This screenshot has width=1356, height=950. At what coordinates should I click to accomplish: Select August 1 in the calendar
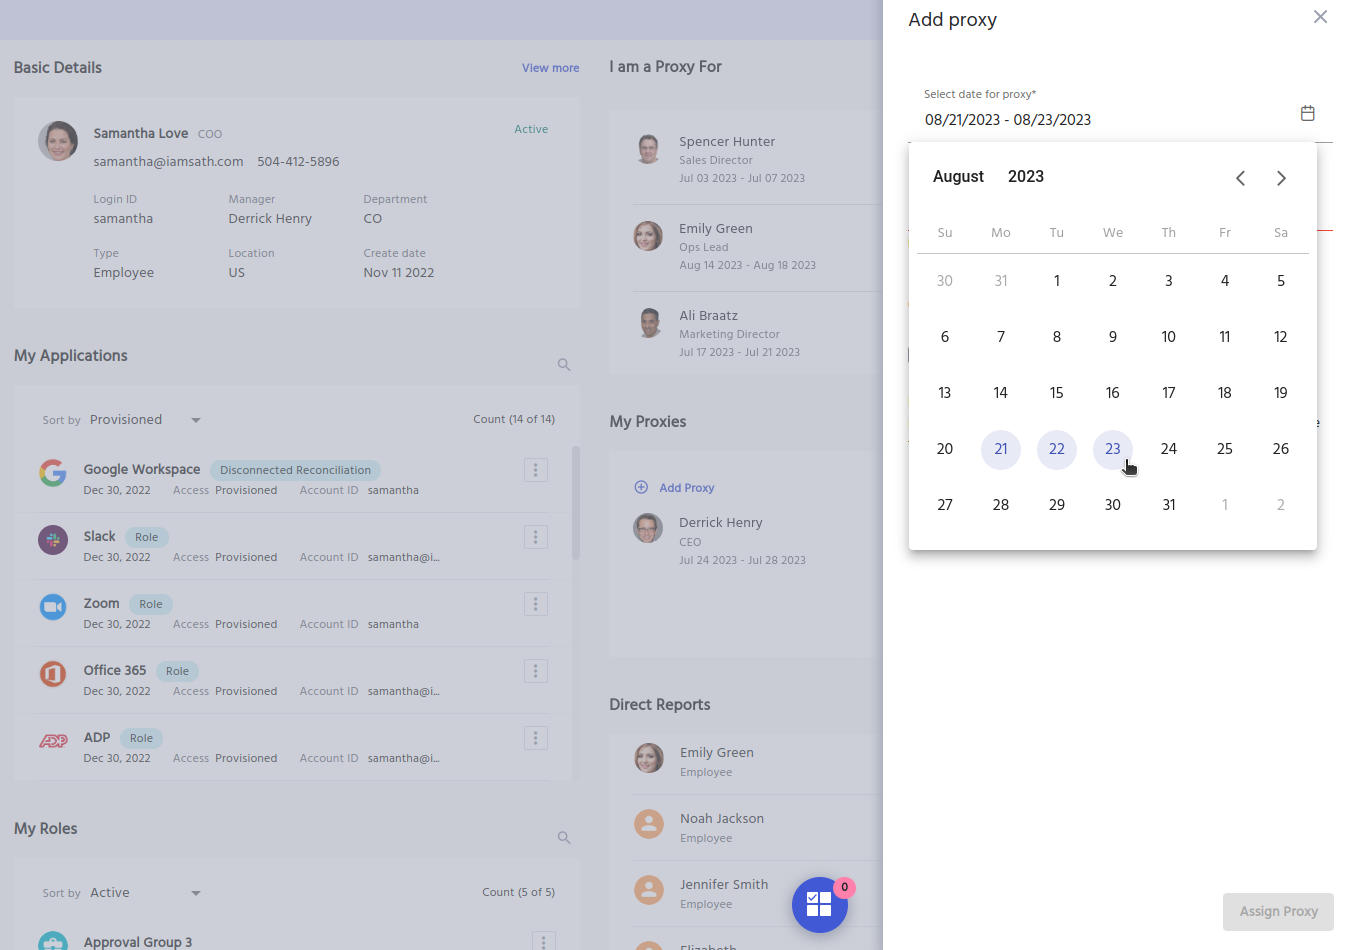[1057, 281]
